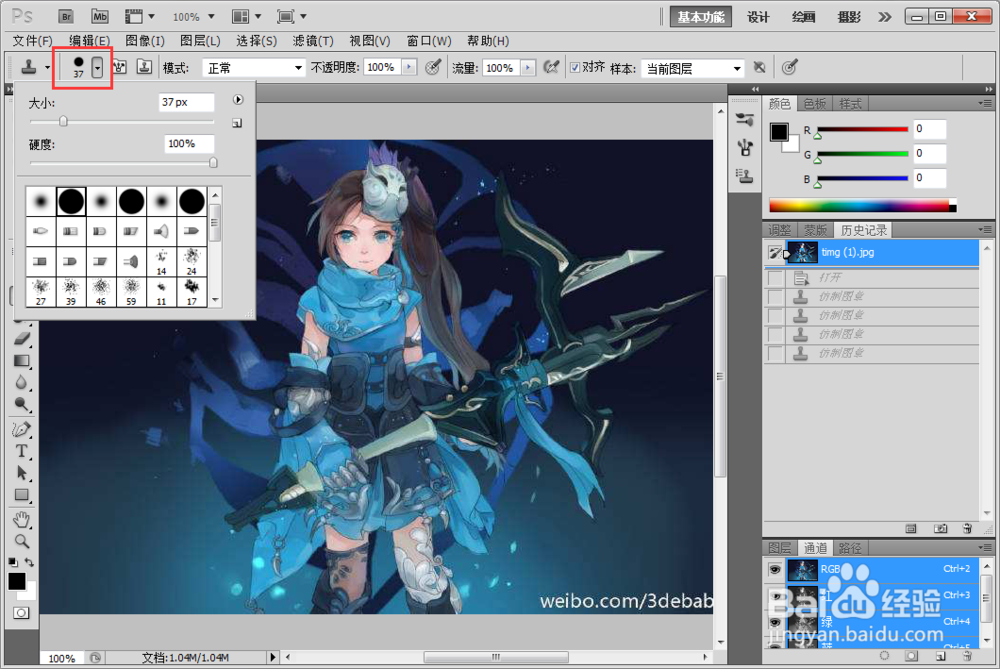Select the Path Selection tool
This screenshot has height=669, width=1000.
tap(22, 473)
